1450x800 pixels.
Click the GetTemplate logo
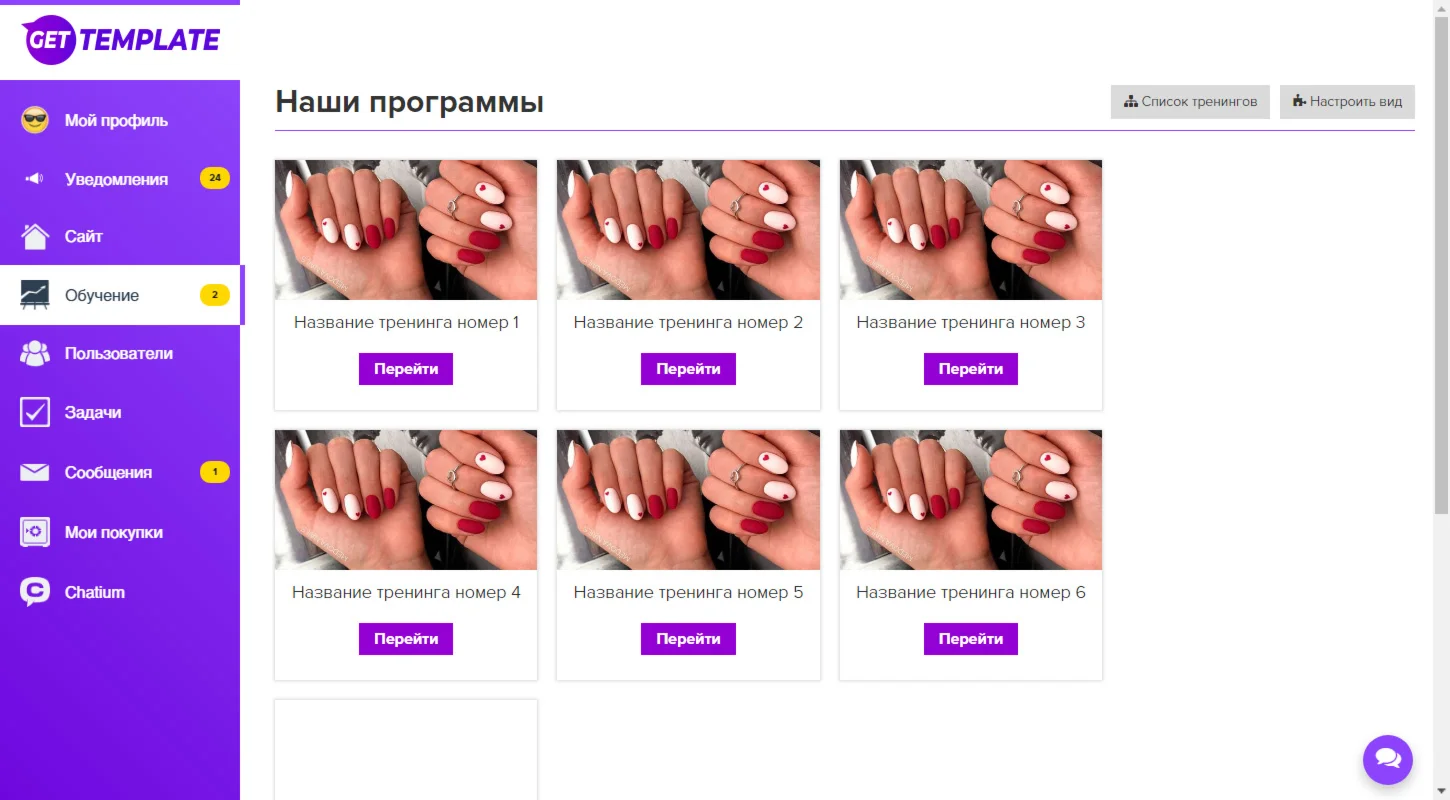(x=121, y=40)
